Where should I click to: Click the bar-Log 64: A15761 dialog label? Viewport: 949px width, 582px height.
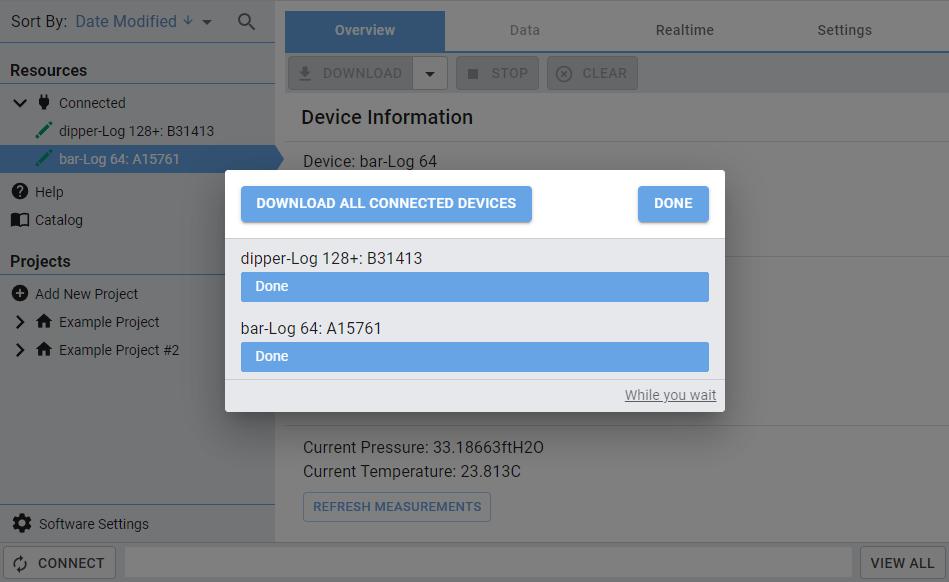click(311, 329)
